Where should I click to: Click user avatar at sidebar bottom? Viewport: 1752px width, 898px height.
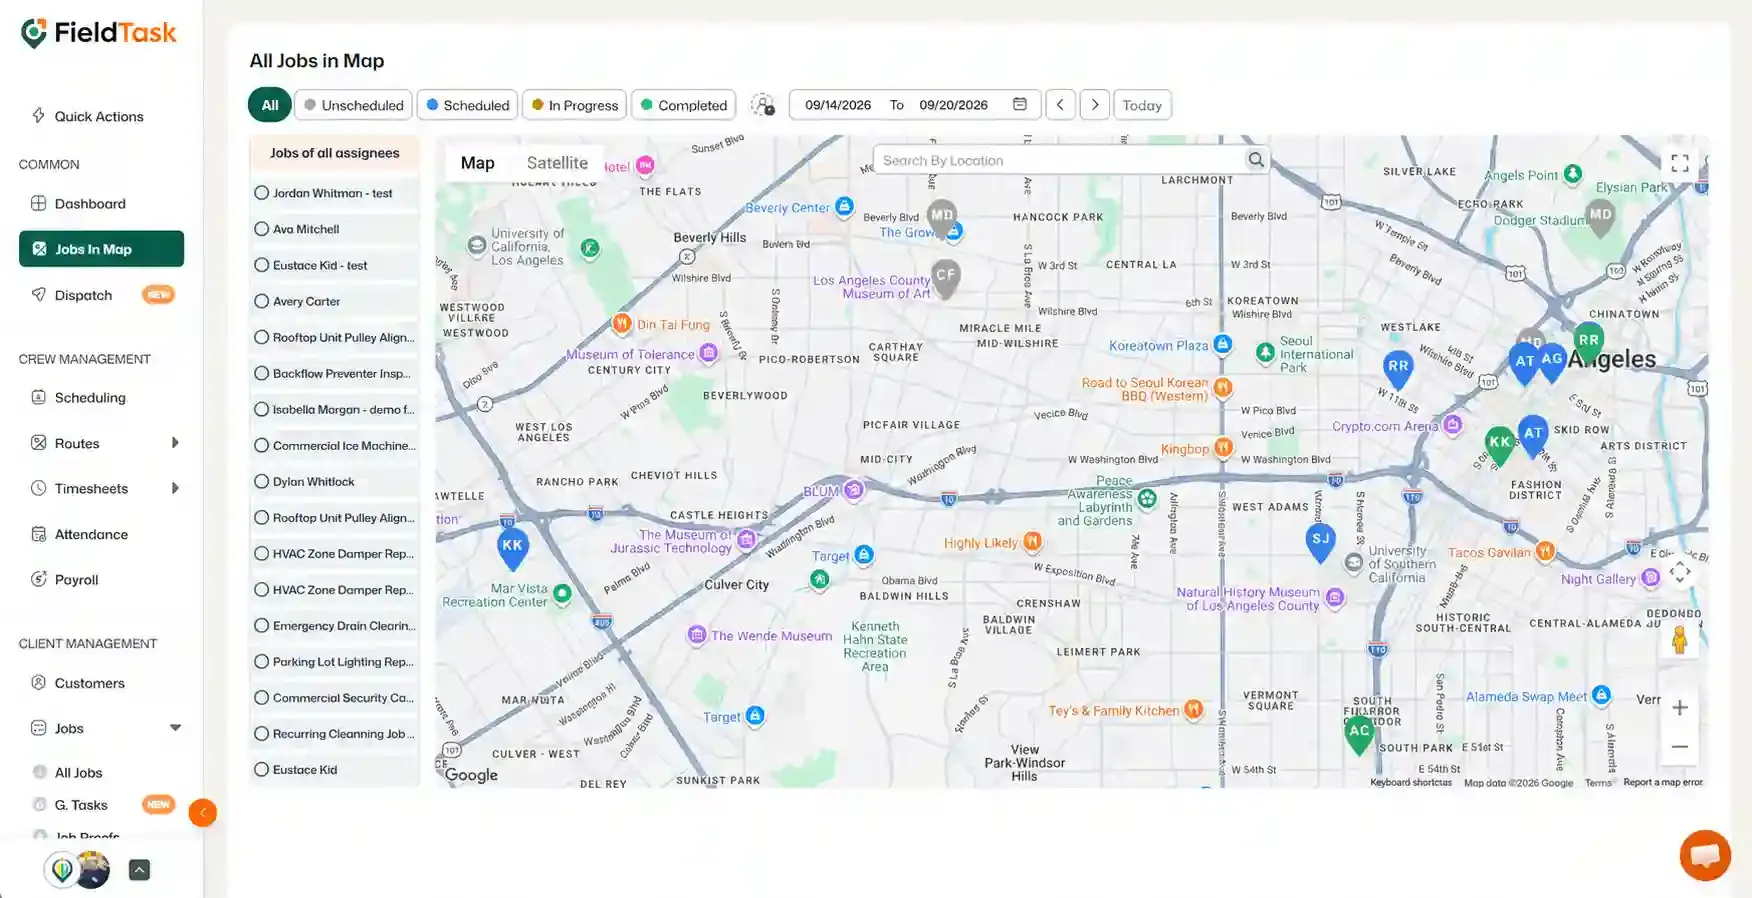92,870
